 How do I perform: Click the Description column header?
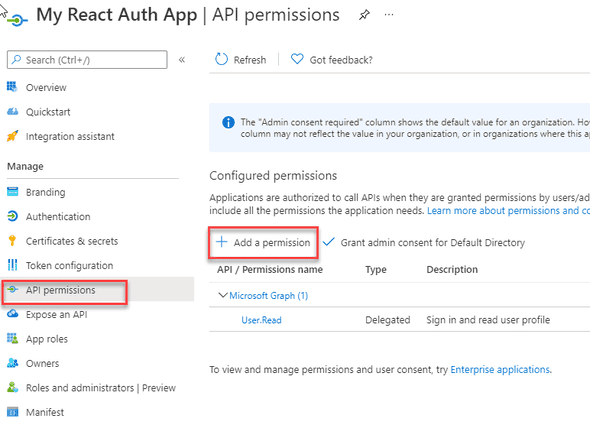click(452, 270)
